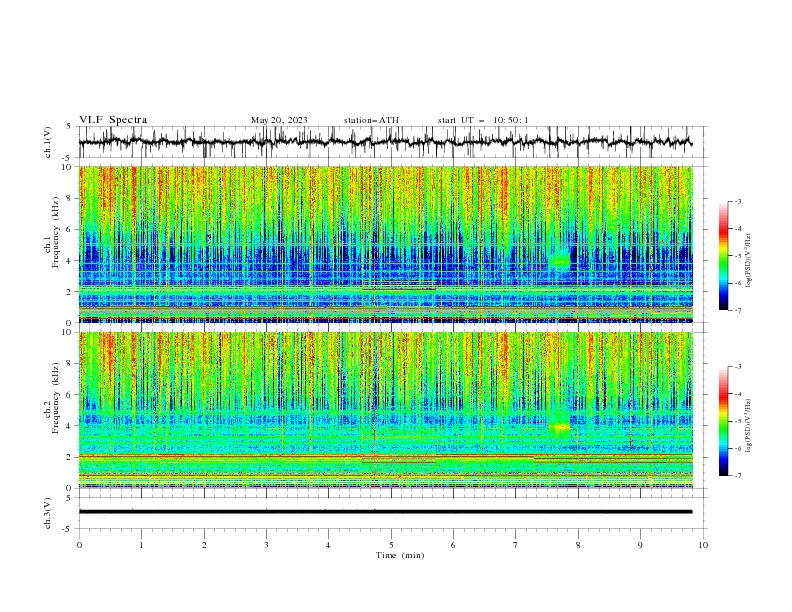Click the ch.2 spectrogram panel

pyautogui.click(x=386, y=410)
